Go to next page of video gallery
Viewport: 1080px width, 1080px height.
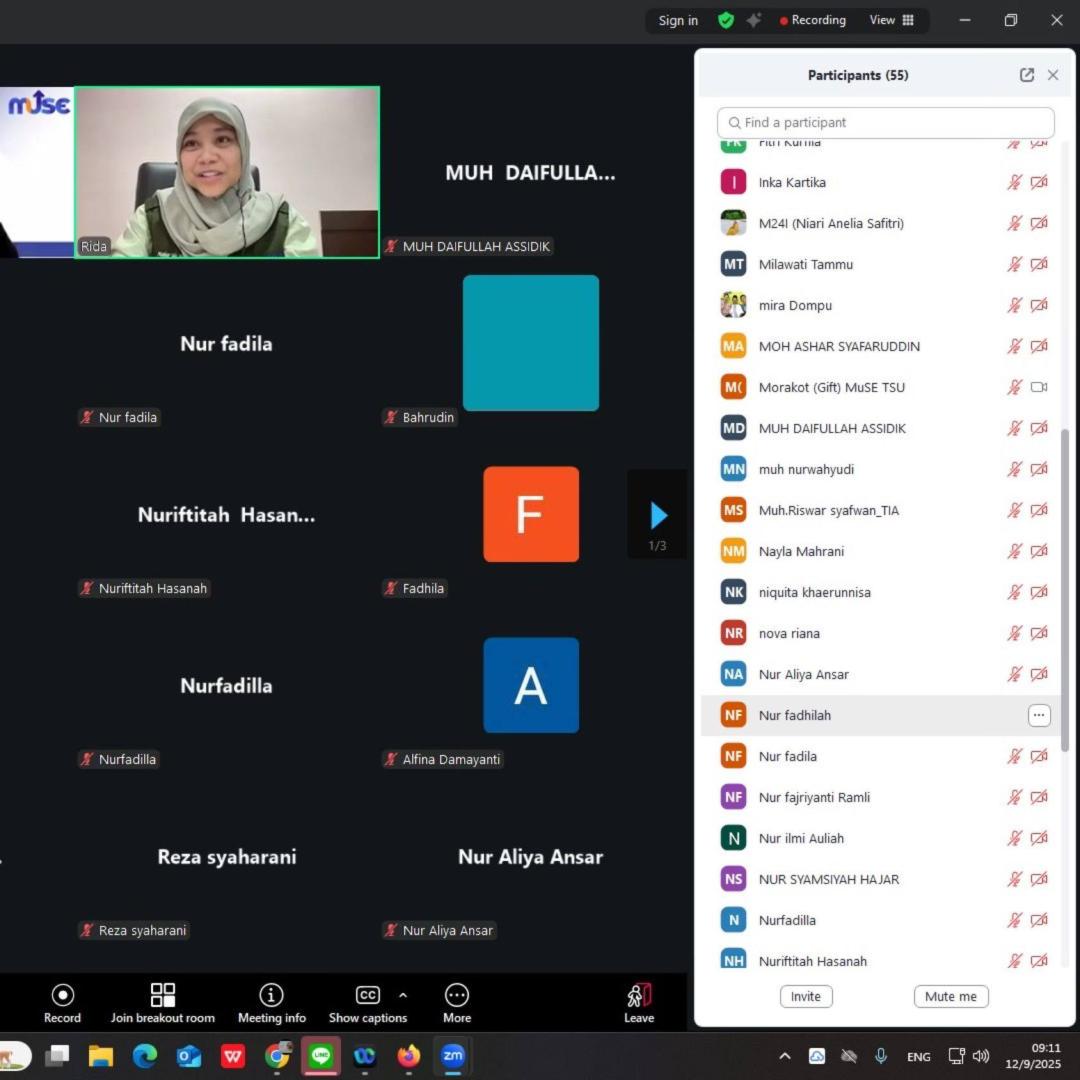coord(658,516)
